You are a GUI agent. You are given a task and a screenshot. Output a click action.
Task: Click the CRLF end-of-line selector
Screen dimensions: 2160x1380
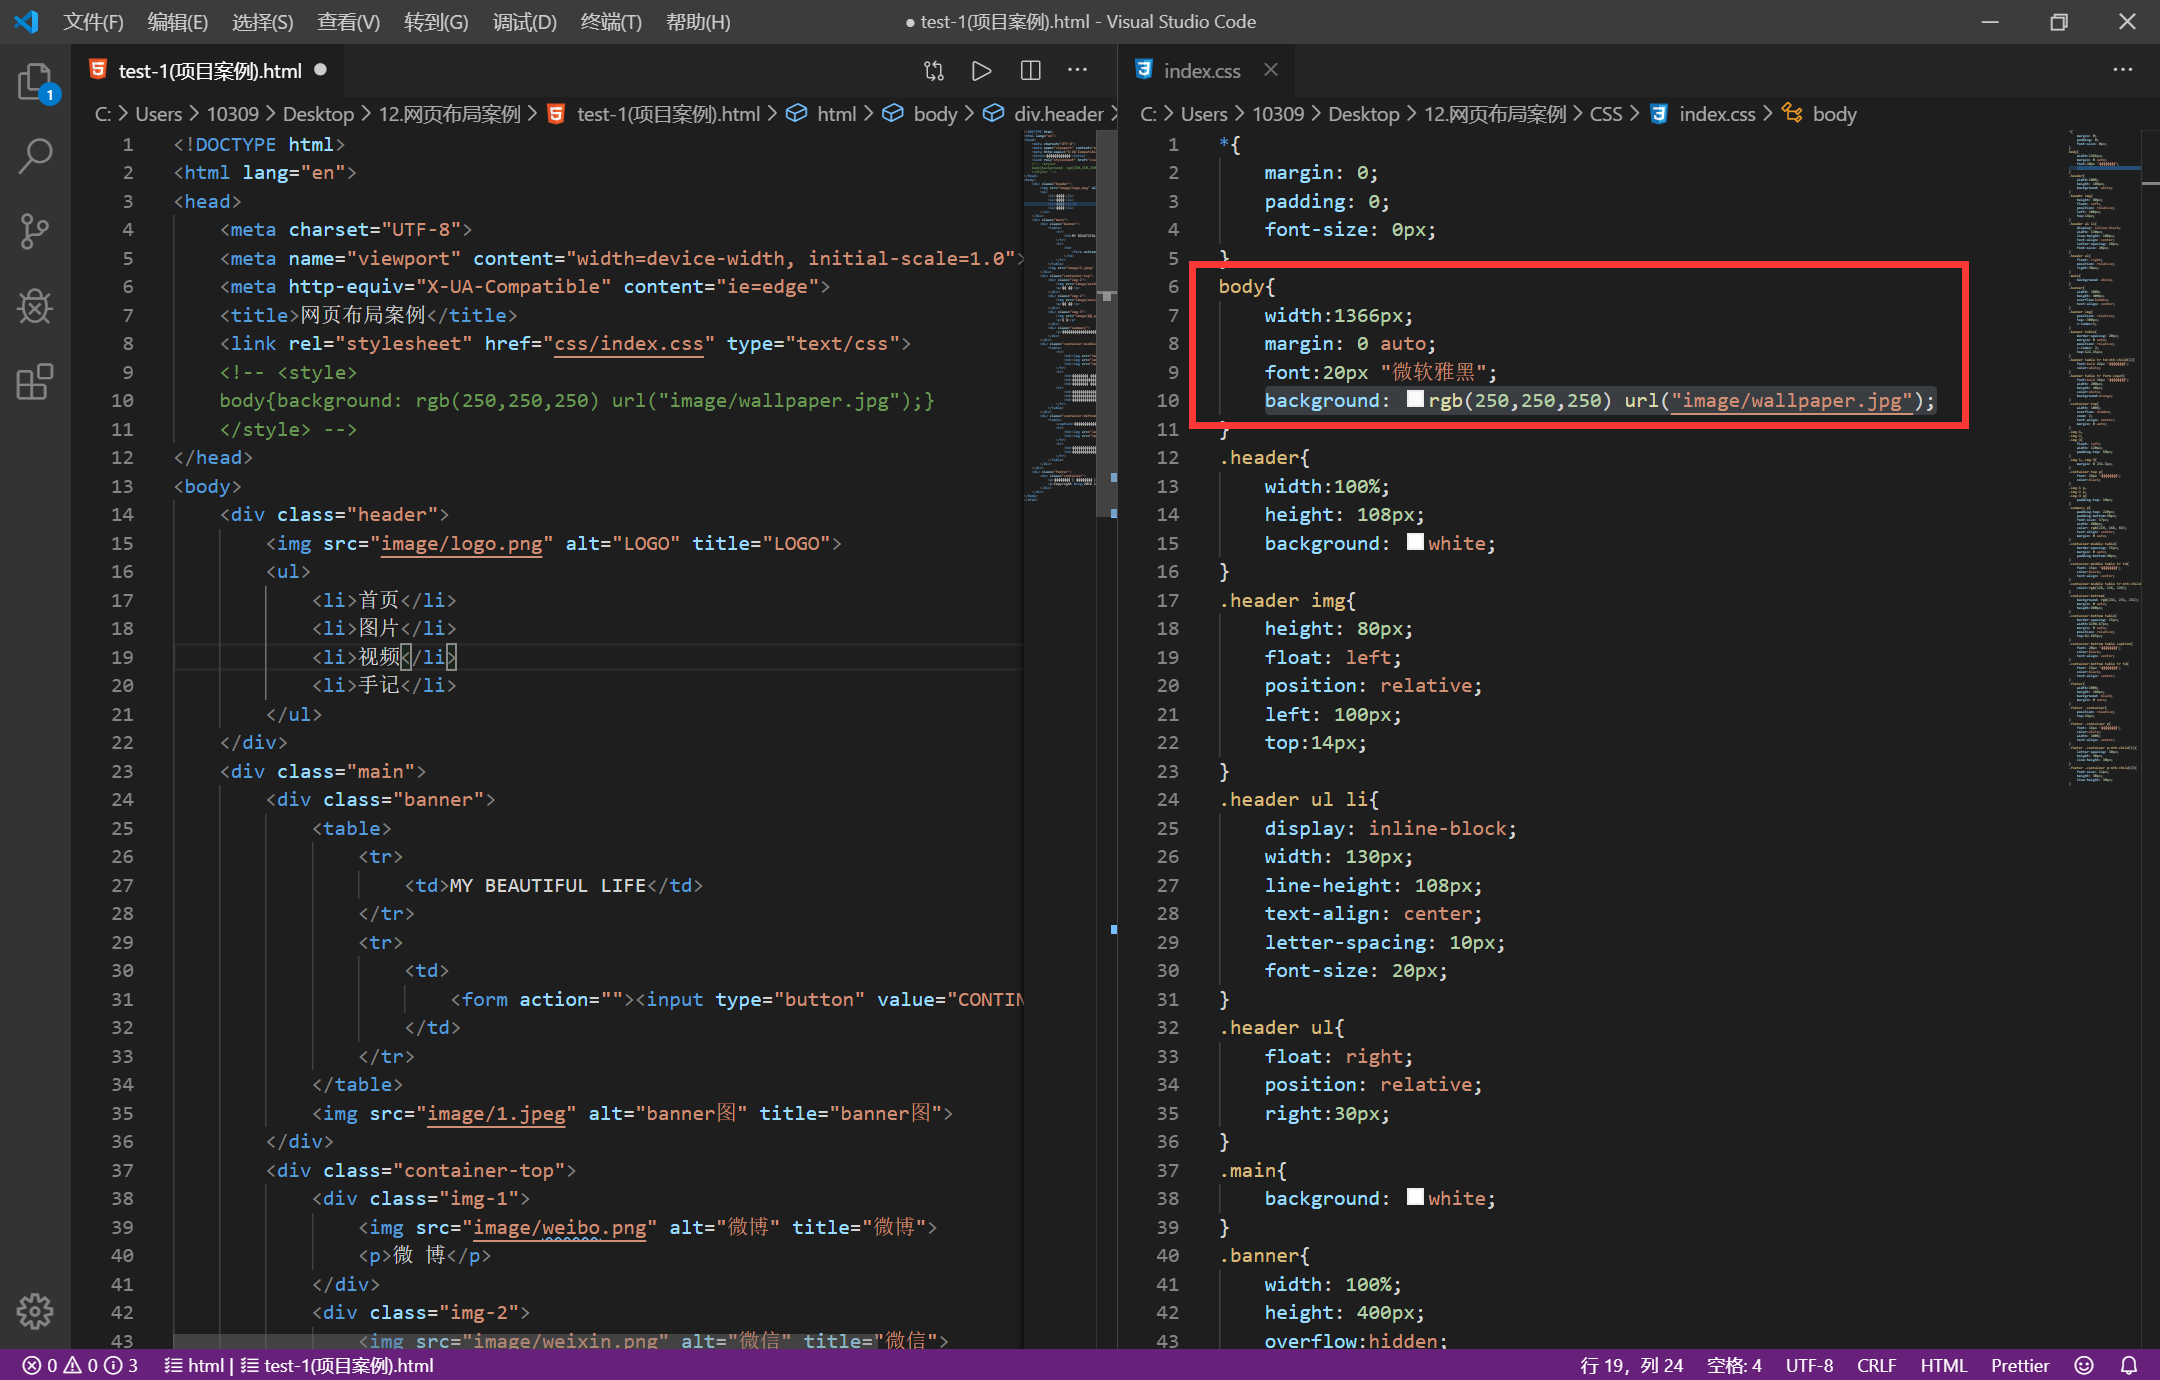pos(1877,1365)
